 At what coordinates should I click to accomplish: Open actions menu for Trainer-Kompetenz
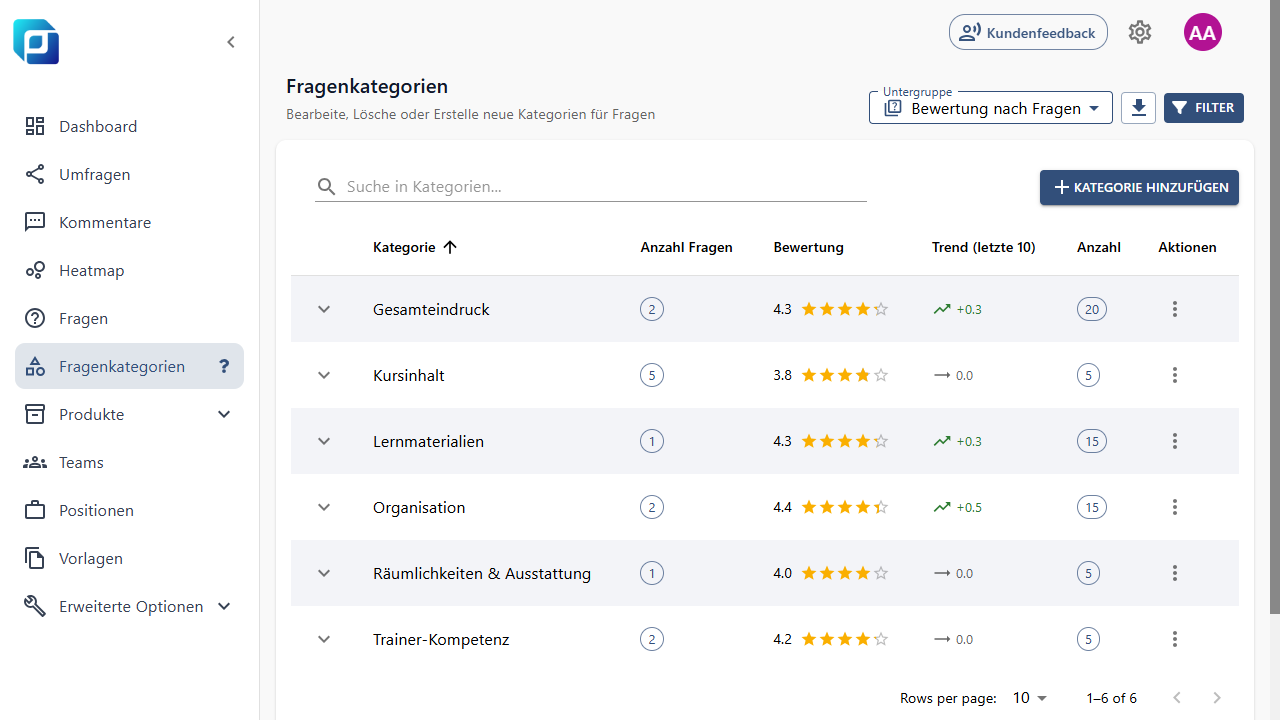point(1175,639)
